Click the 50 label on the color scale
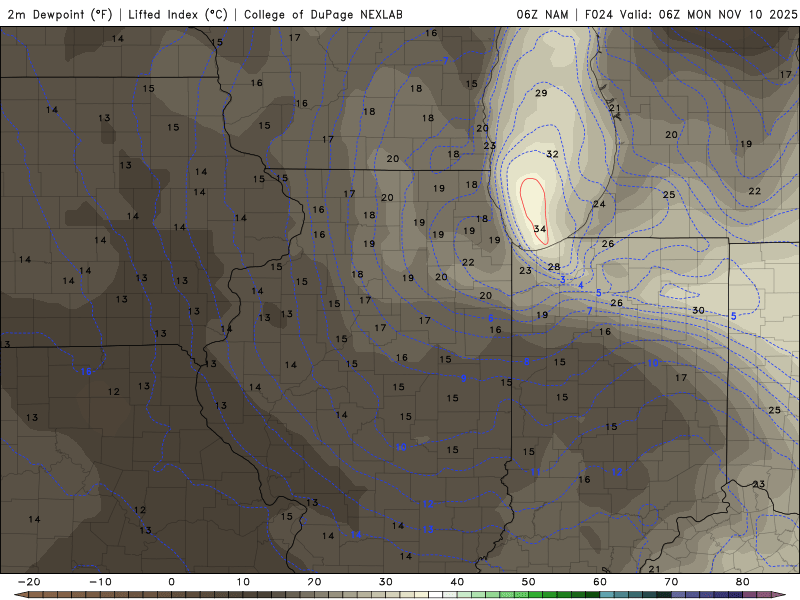The height and width of the screenshot is (600, 800). pyautogui.click(x=529, y=582)
